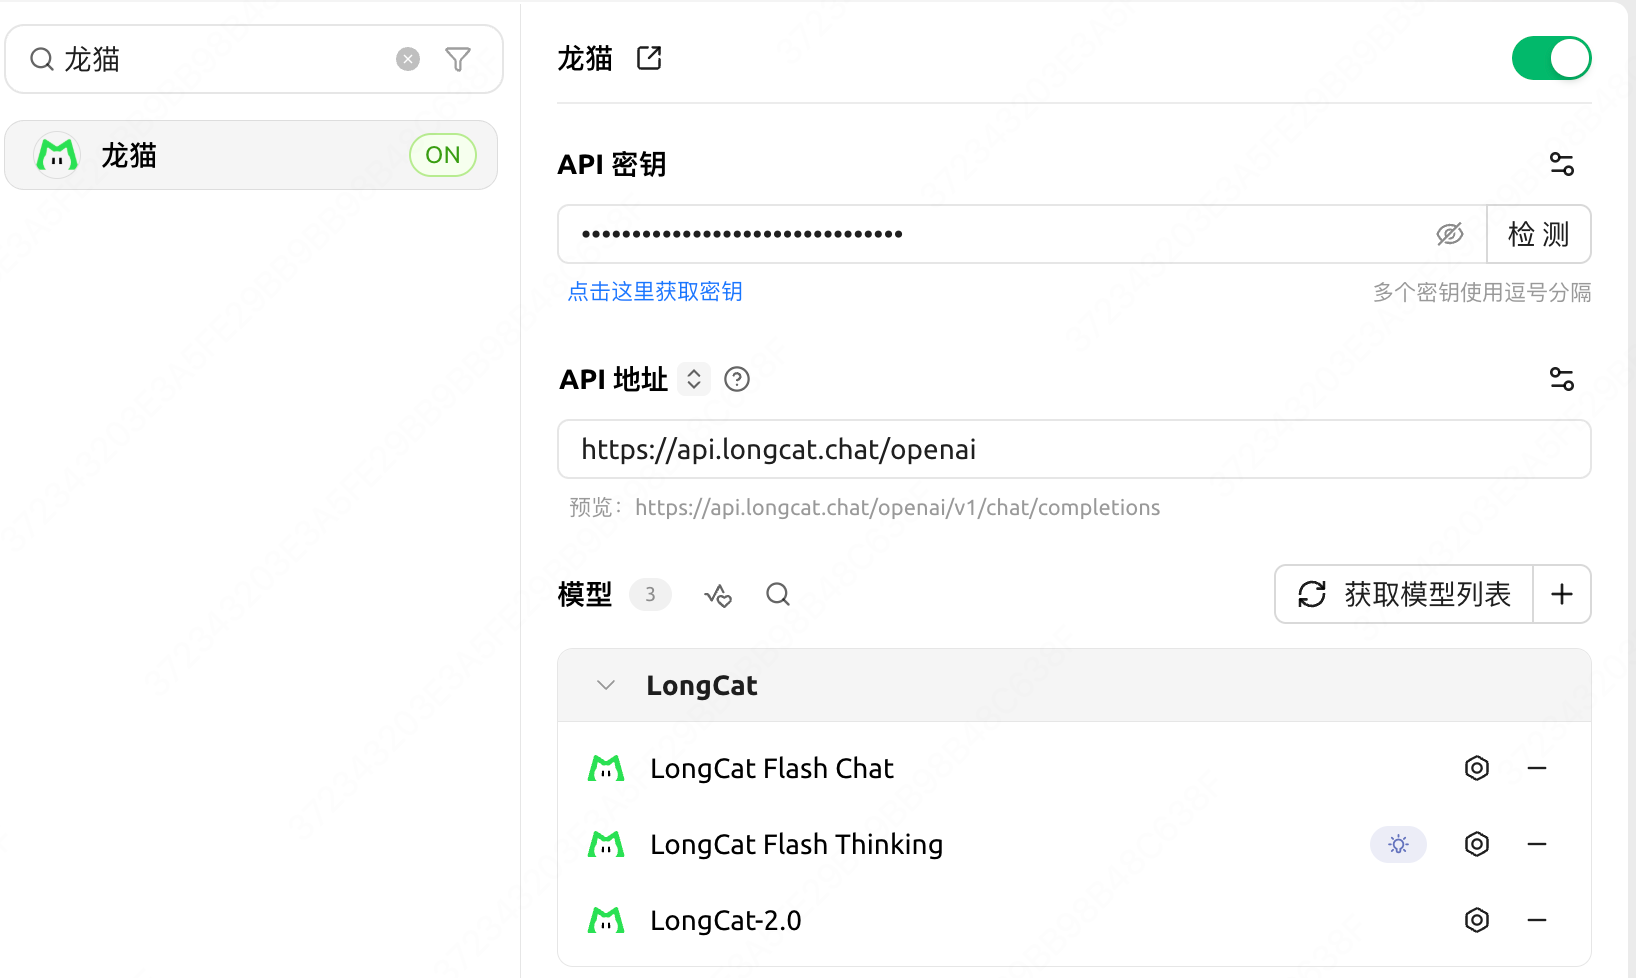Open settings for LongCat Flash Chat
Image resolution: width=1636 pixels, height=978 pixels.
coord(1477,768)
